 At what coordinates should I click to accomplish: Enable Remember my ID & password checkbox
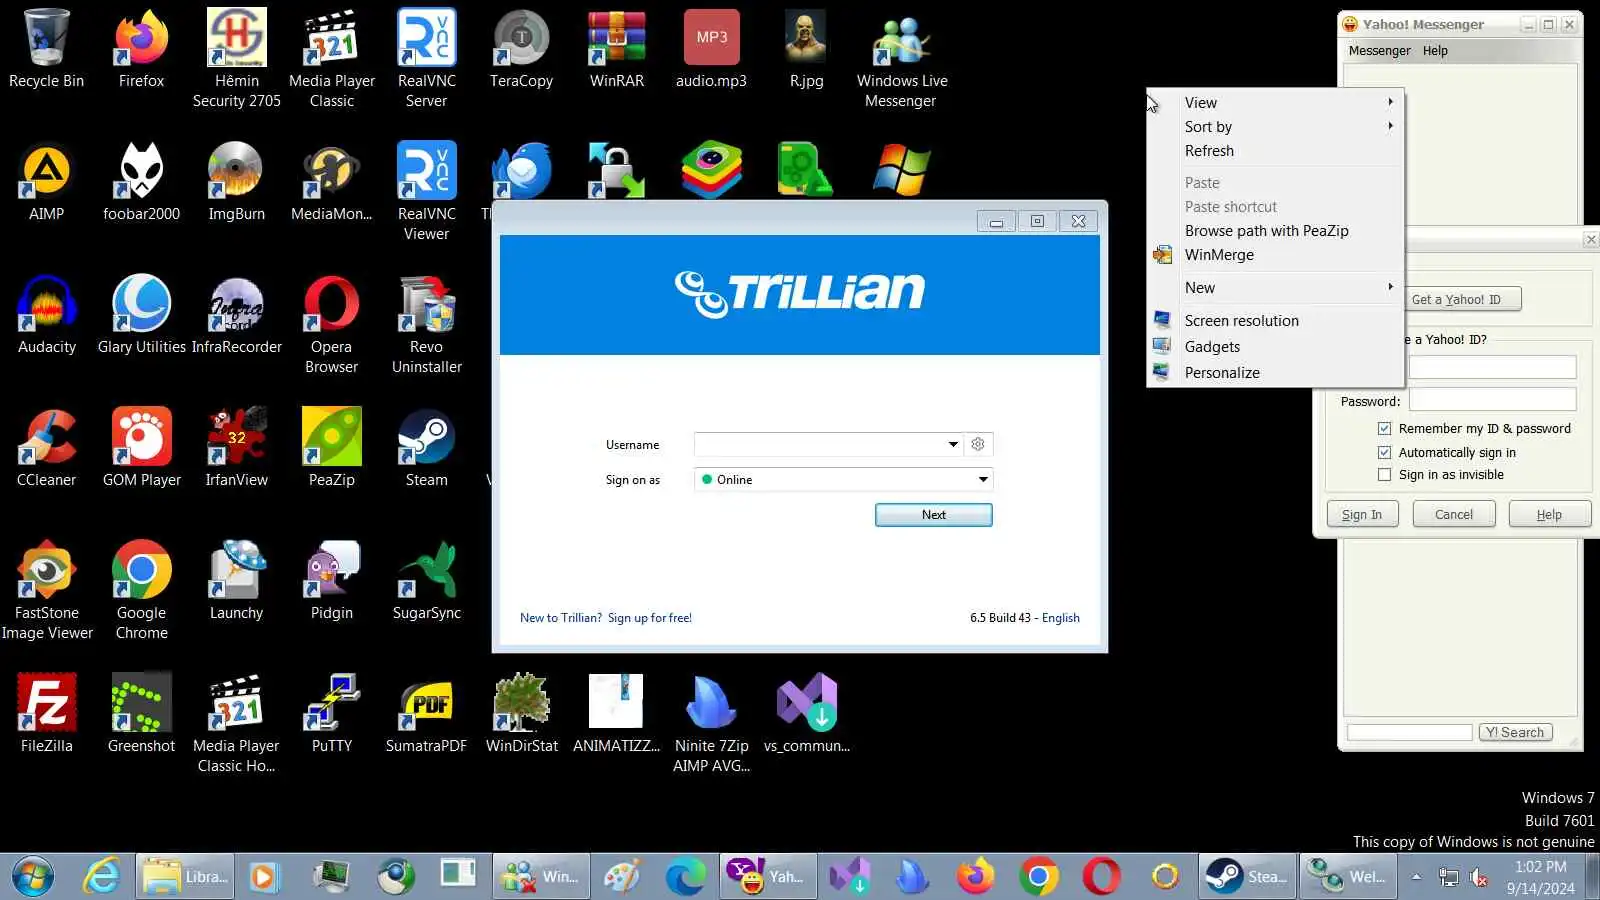[1384, 428]
